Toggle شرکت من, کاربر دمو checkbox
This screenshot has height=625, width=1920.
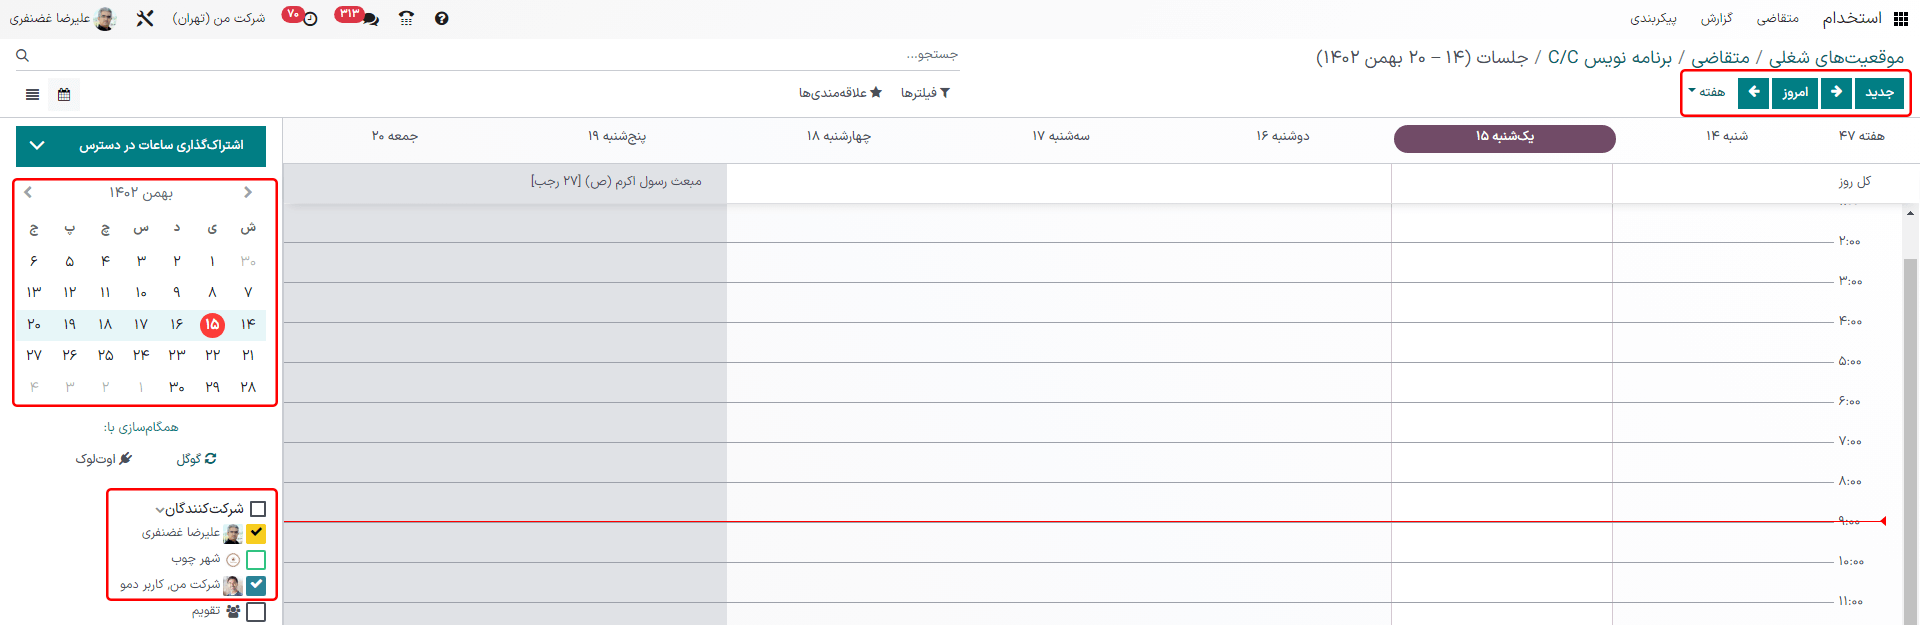(x=256, y=585)
